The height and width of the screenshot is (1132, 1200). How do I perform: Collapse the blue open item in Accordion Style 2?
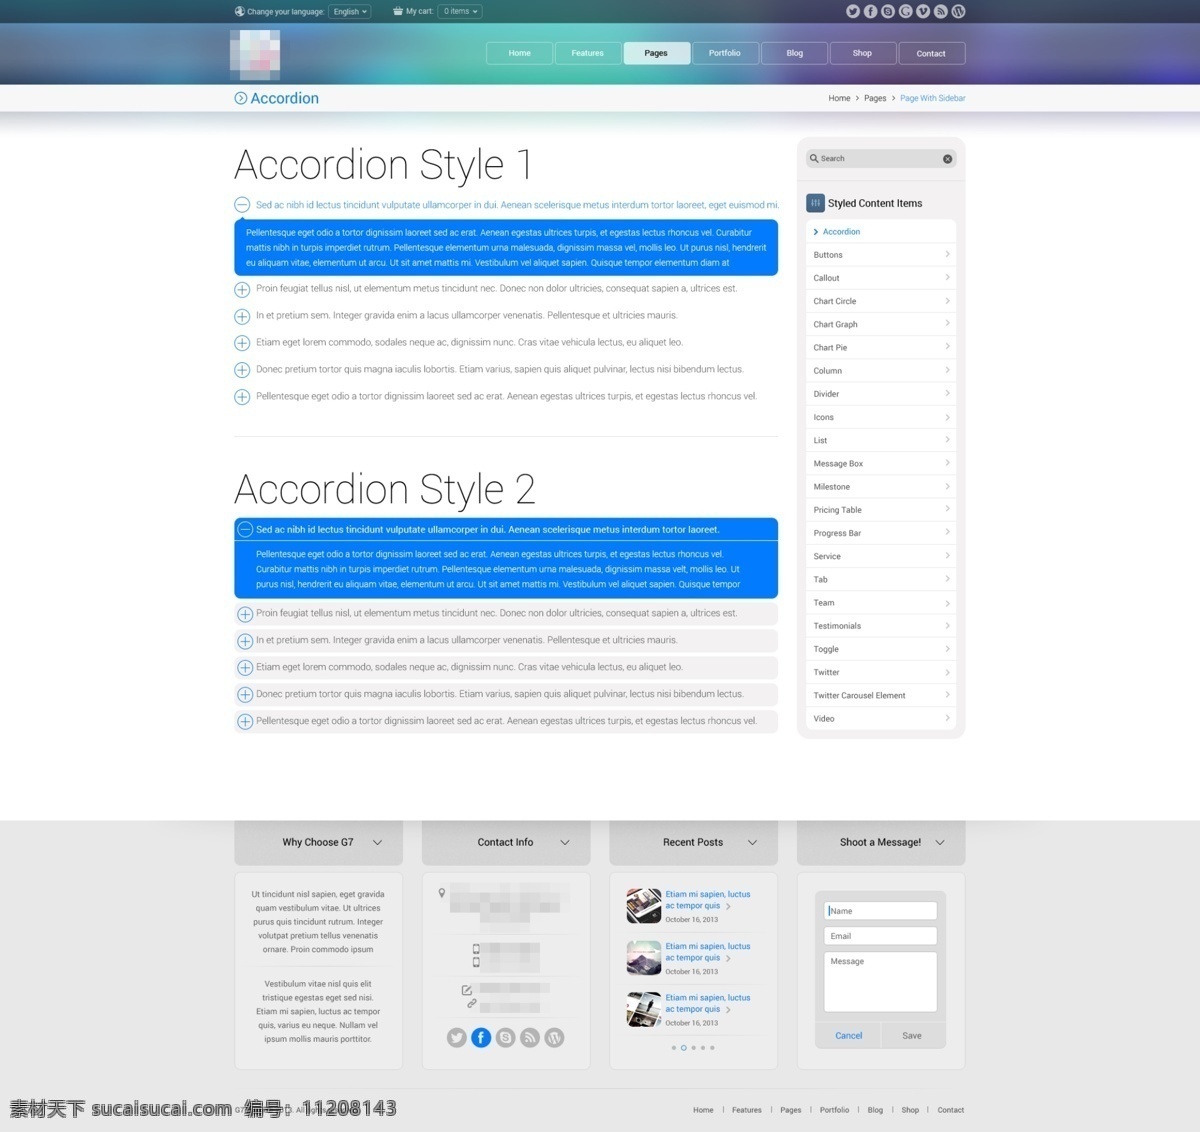click(x=245, y=530)
